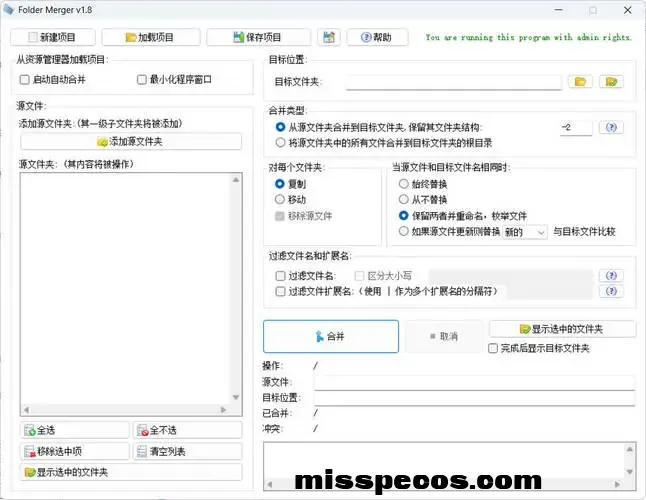Click the 源文件 status path field
Image resolution: width=646 pixels, height=500 pixels.
tap(474, 382)
